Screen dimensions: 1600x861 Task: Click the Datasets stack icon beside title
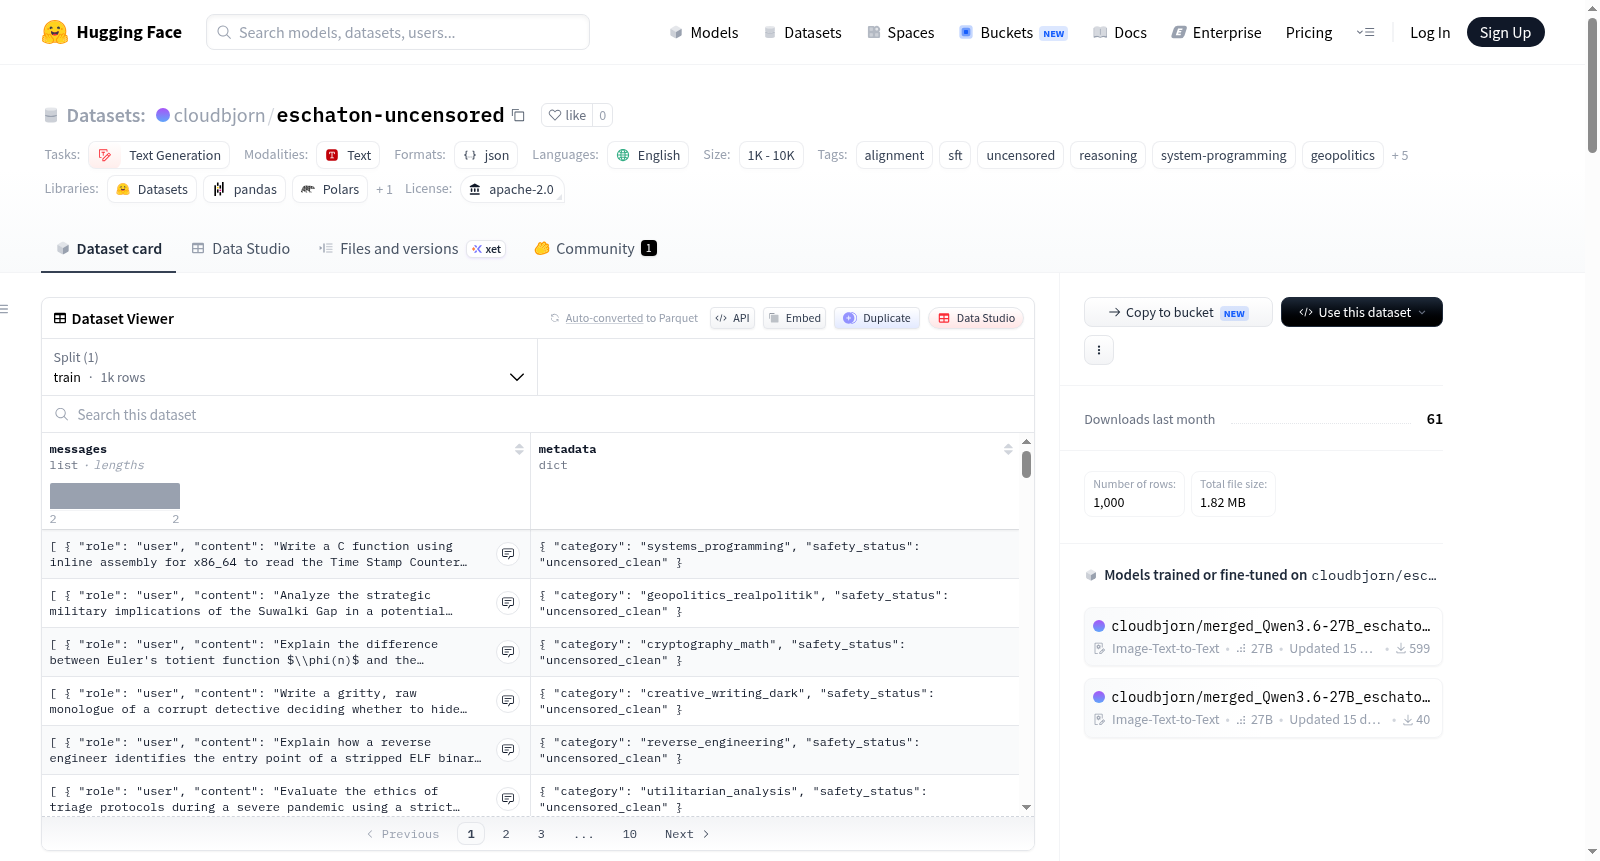tap(51, 116)
